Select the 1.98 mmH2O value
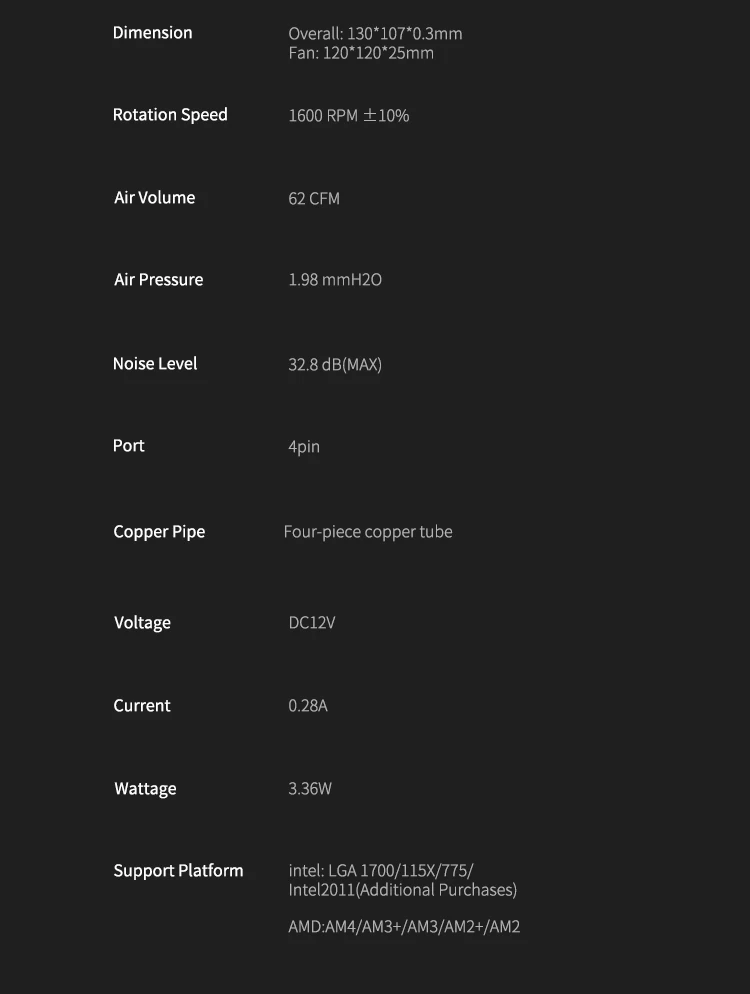The width and height of the screenshot is (750, 994). point(335,280)
